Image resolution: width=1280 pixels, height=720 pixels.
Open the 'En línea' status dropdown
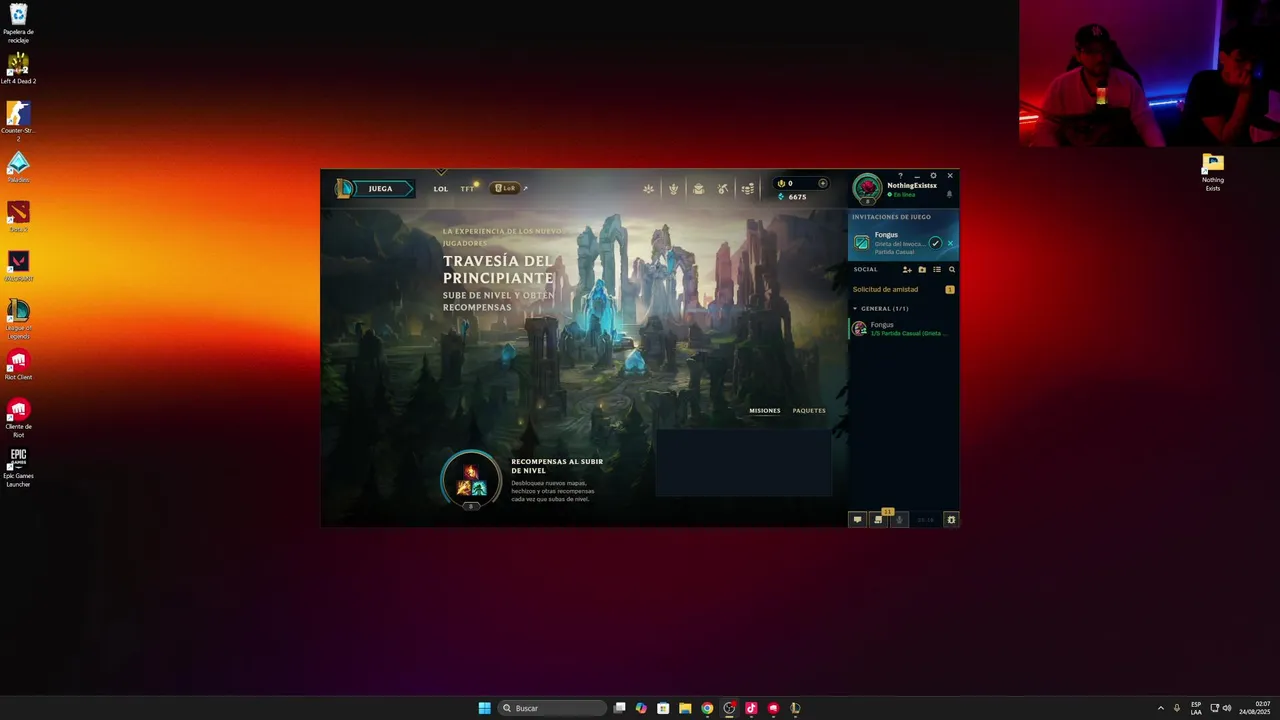pyautogui.click(x=904, y=195)
